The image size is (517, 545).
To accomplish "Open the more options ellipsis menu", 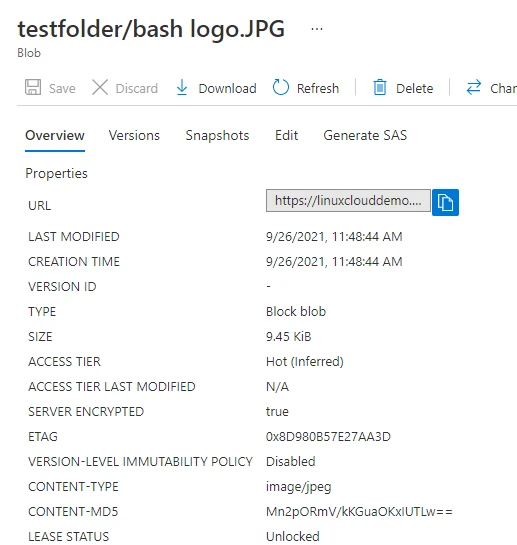I will pos(317,29).
